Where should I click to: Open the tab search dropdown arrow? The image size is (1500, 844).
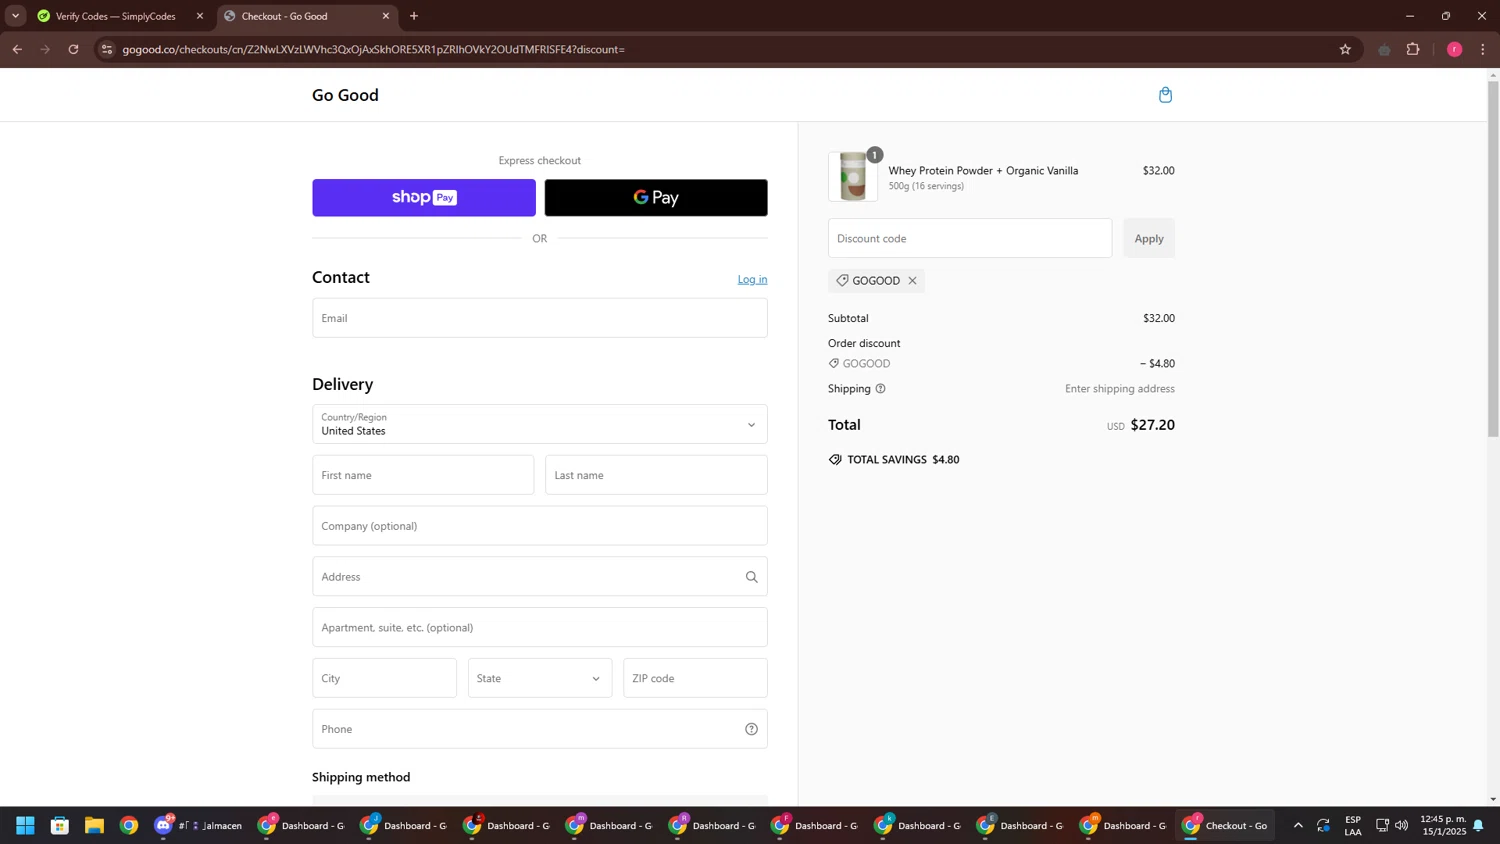click(15, 16)
